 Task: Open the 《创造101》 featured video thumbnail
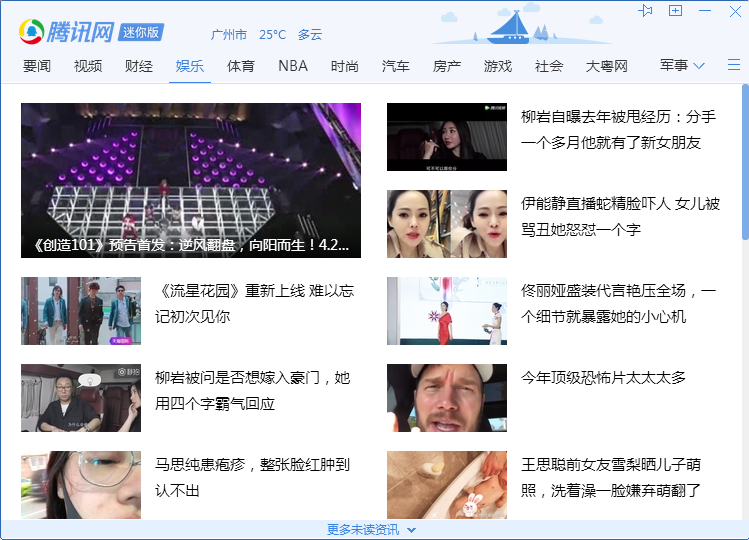click(x=191, y=180)
